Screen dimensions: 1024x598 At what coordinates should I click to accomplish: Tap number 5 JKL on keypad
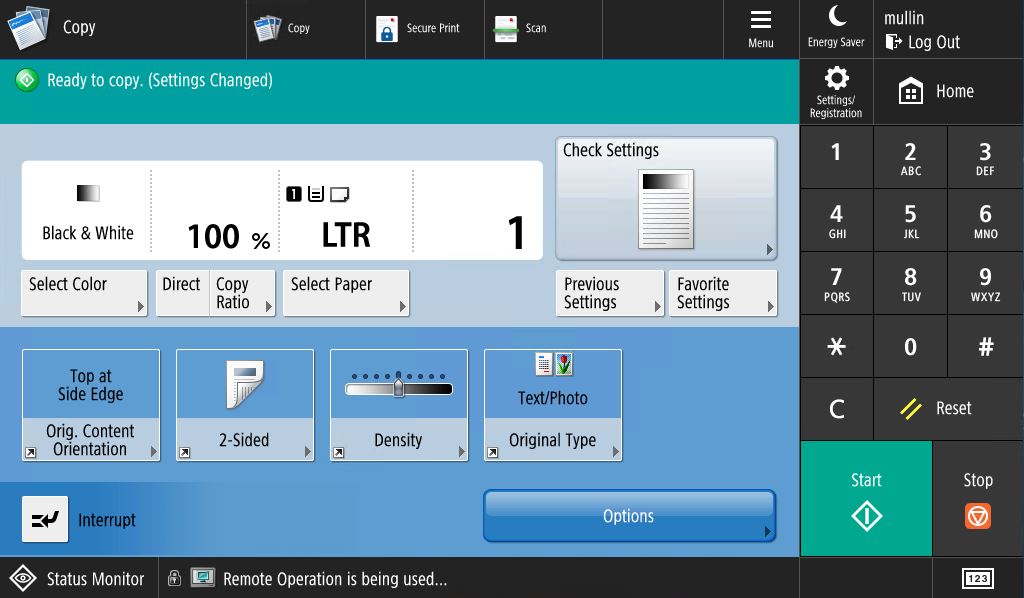pyautogui.click(x=910, y=221)
